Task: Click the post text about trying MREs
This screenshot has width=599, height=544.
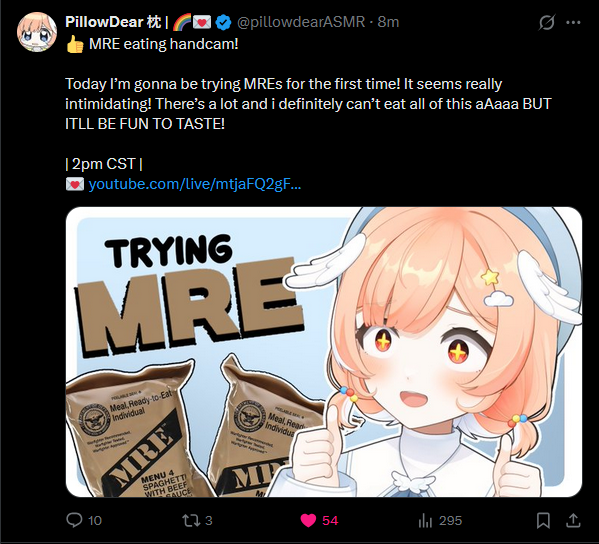Action: click(308, 104)
